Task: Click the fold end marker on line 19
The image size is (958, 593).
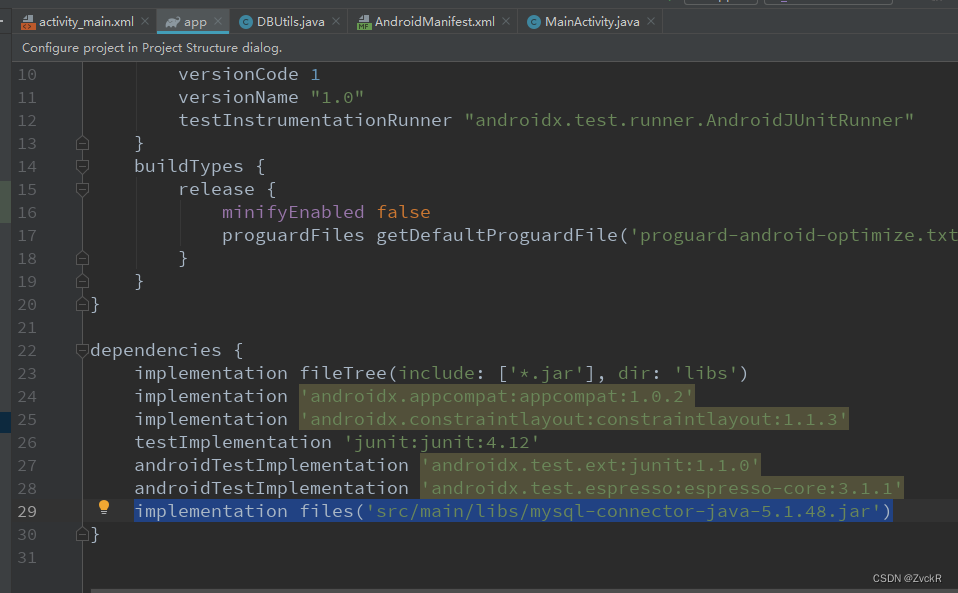Action: 82,282
